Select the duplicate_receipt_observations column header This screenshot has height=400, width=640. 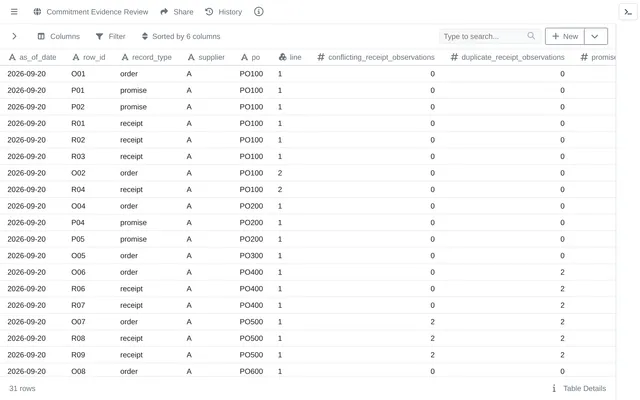[x=507, y=57]
